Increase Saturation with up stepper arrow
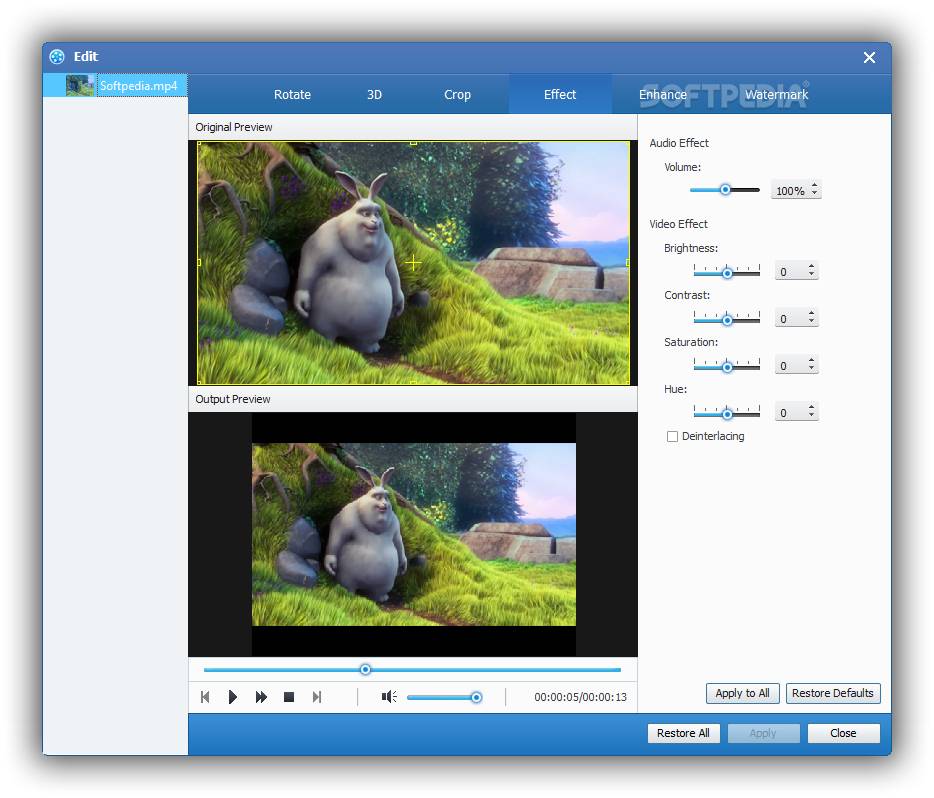934x798 pixels. (811, 361)
